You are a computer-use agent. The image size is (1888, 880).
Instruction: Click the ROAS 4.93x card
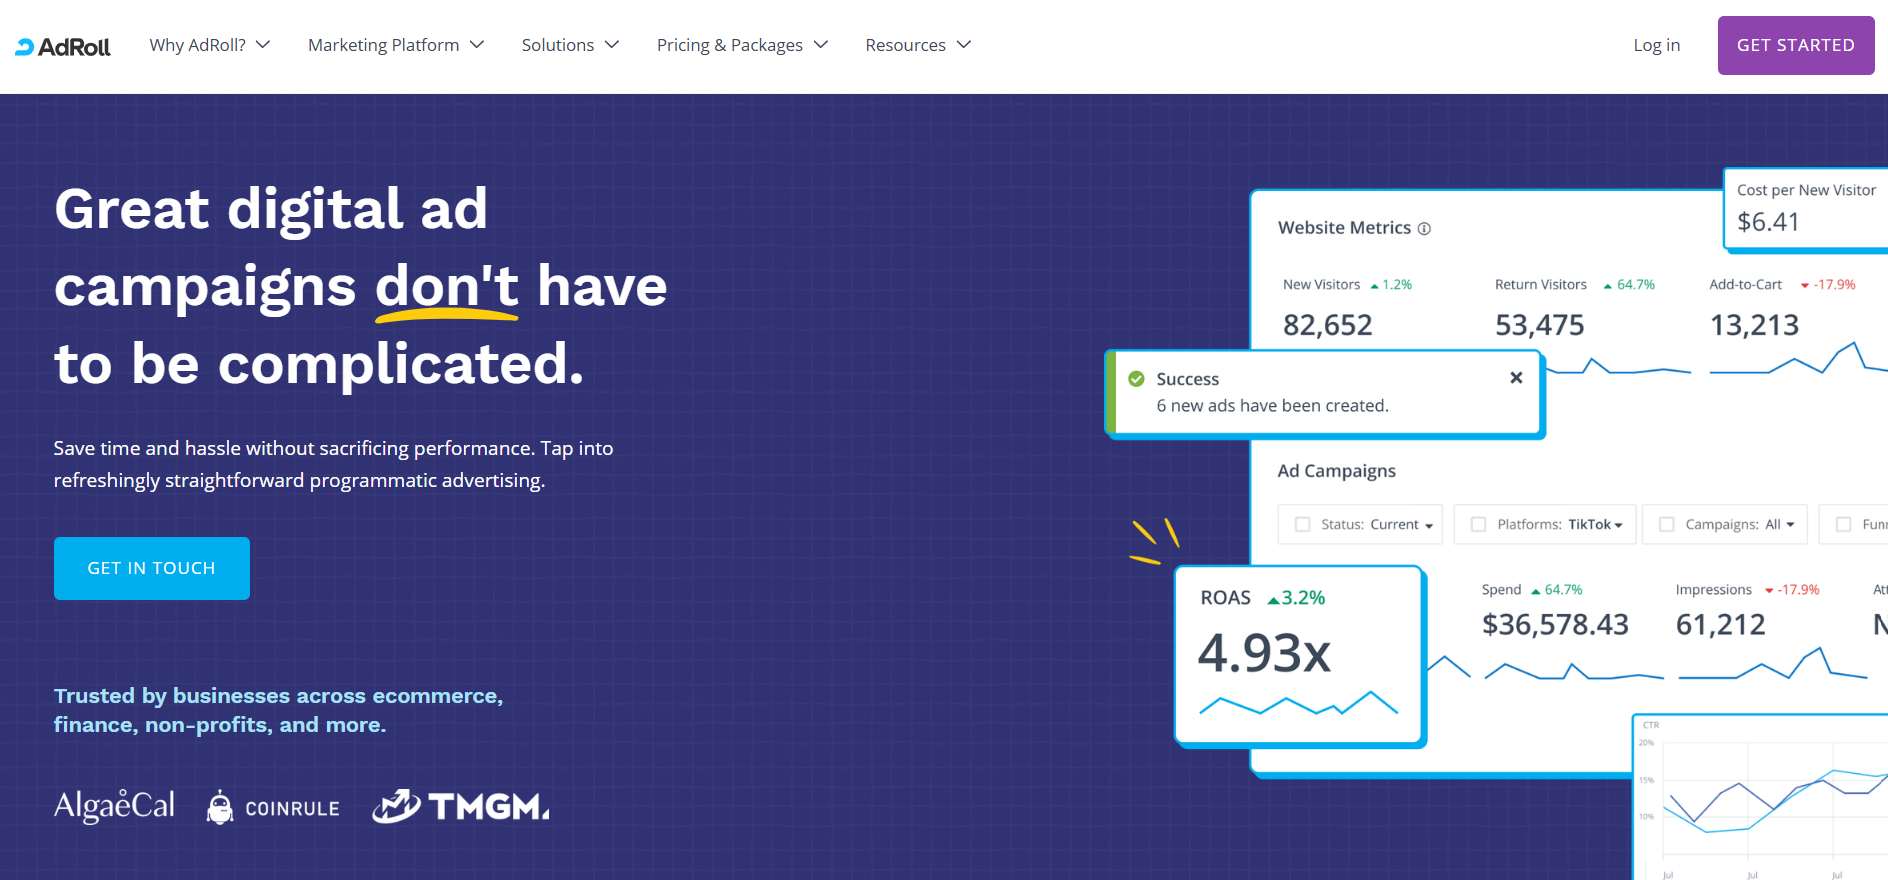click(x=1299, y=656)
